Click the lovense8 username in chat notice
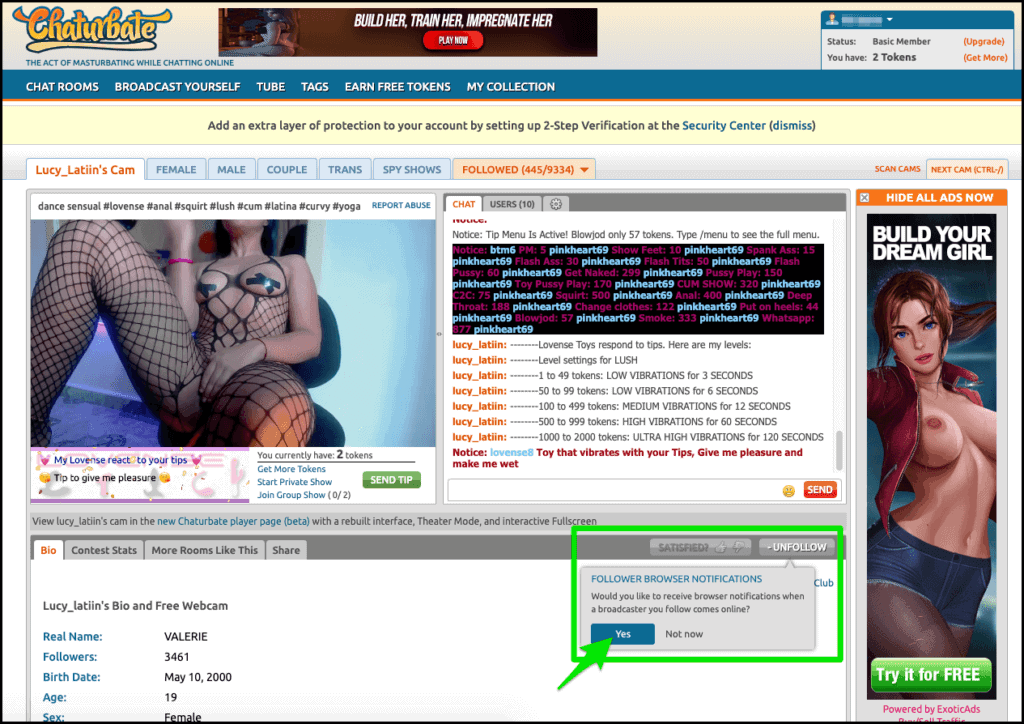The image size is (1024, 724). click(x=511, y=452)
